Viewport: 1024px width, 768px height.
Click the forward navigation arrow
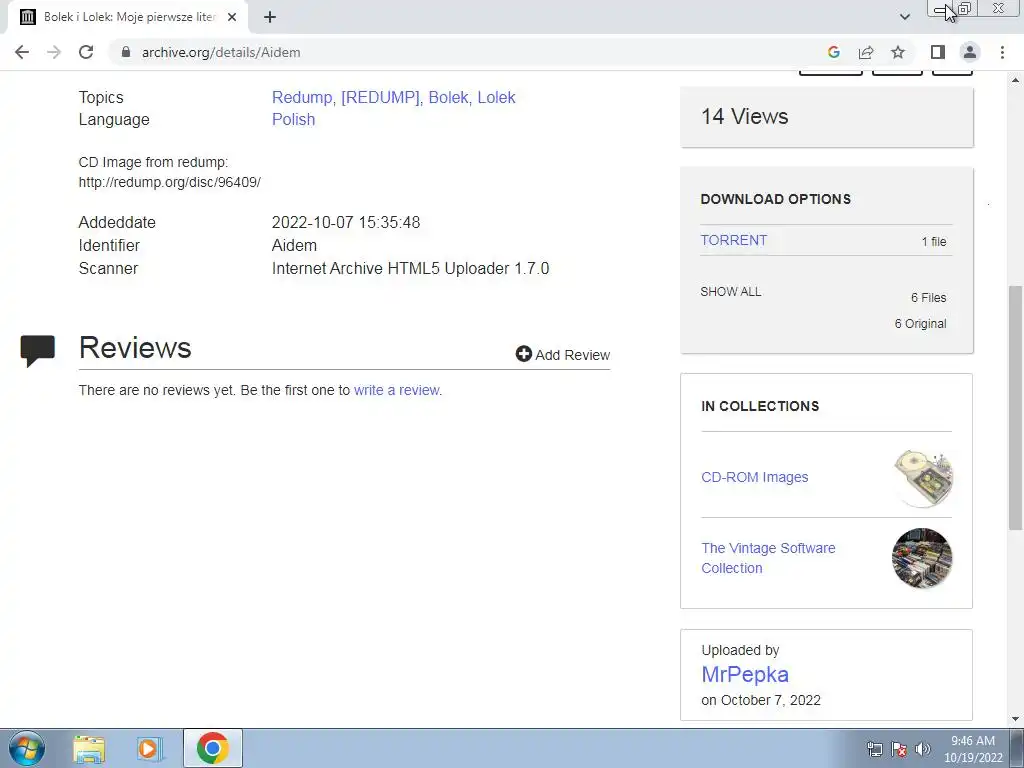click(x=54, y=52)
